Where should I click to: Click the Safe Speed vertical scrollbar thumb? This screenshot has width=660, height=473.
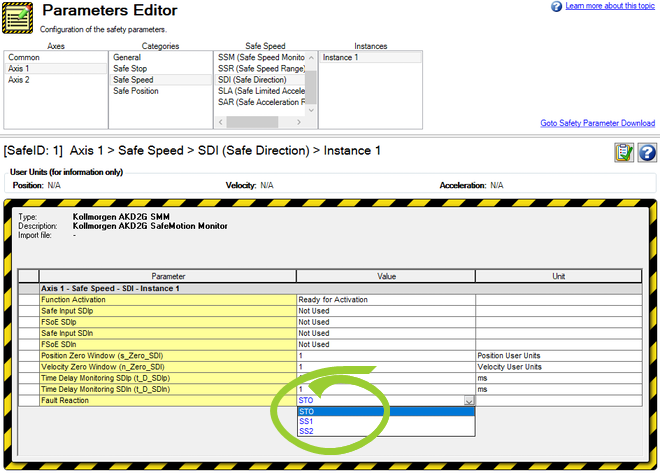click(311, 87)
